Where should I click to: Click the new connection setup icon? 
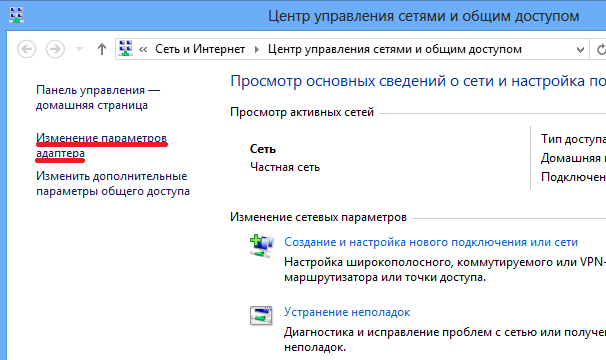(262, 246)
